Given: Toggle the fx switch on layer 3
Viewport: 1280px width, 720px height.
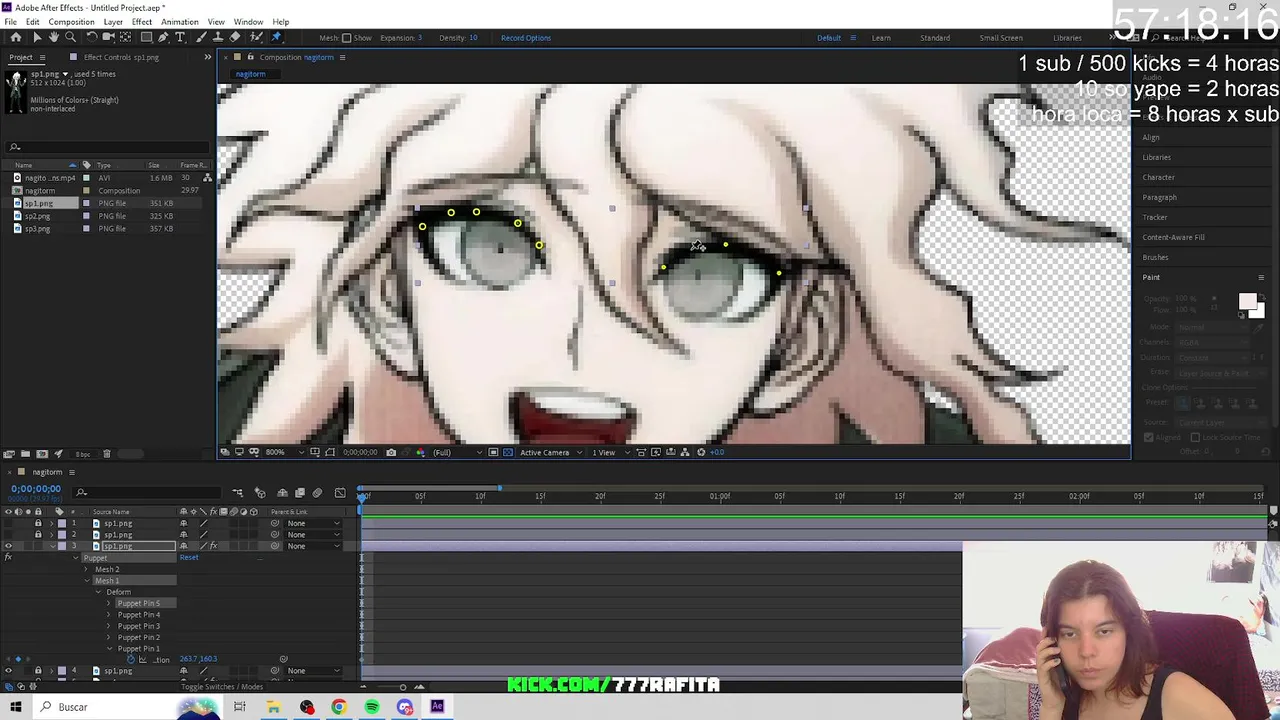Looking at the screenshot, I should 214,546.
